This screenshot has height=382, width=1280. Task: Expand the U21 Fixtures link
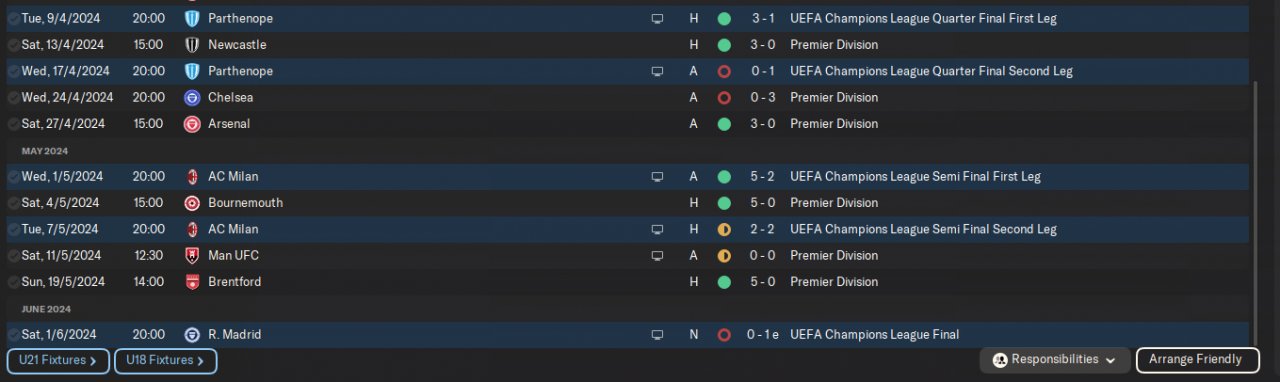[58, 361]
